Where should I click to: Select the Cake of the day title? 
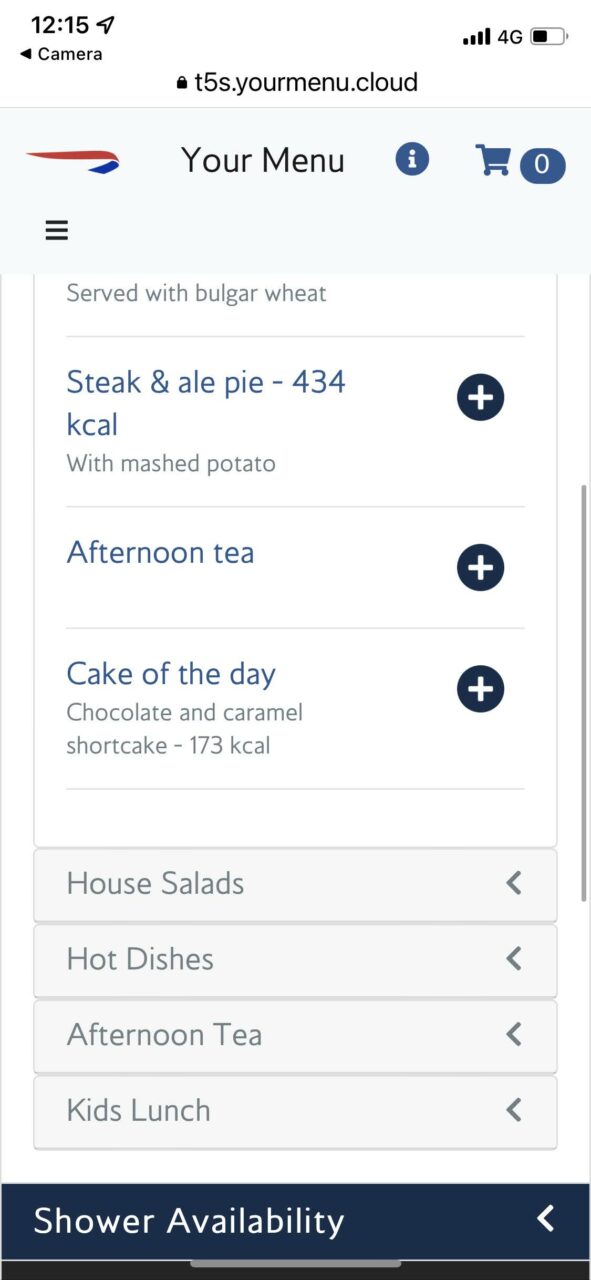(171, 674)
